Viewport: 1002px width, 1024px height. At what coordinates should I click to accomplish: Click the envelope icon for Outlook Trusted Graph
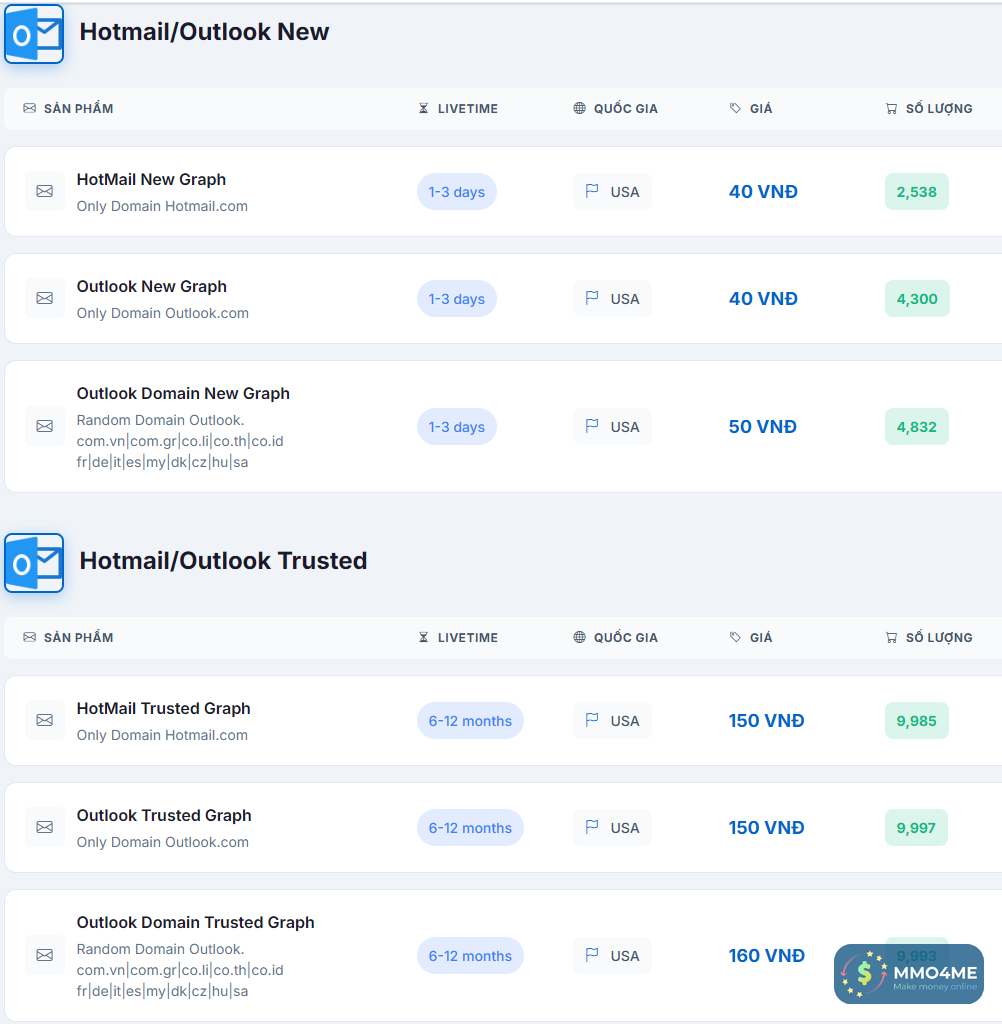(x=45, y=827)
